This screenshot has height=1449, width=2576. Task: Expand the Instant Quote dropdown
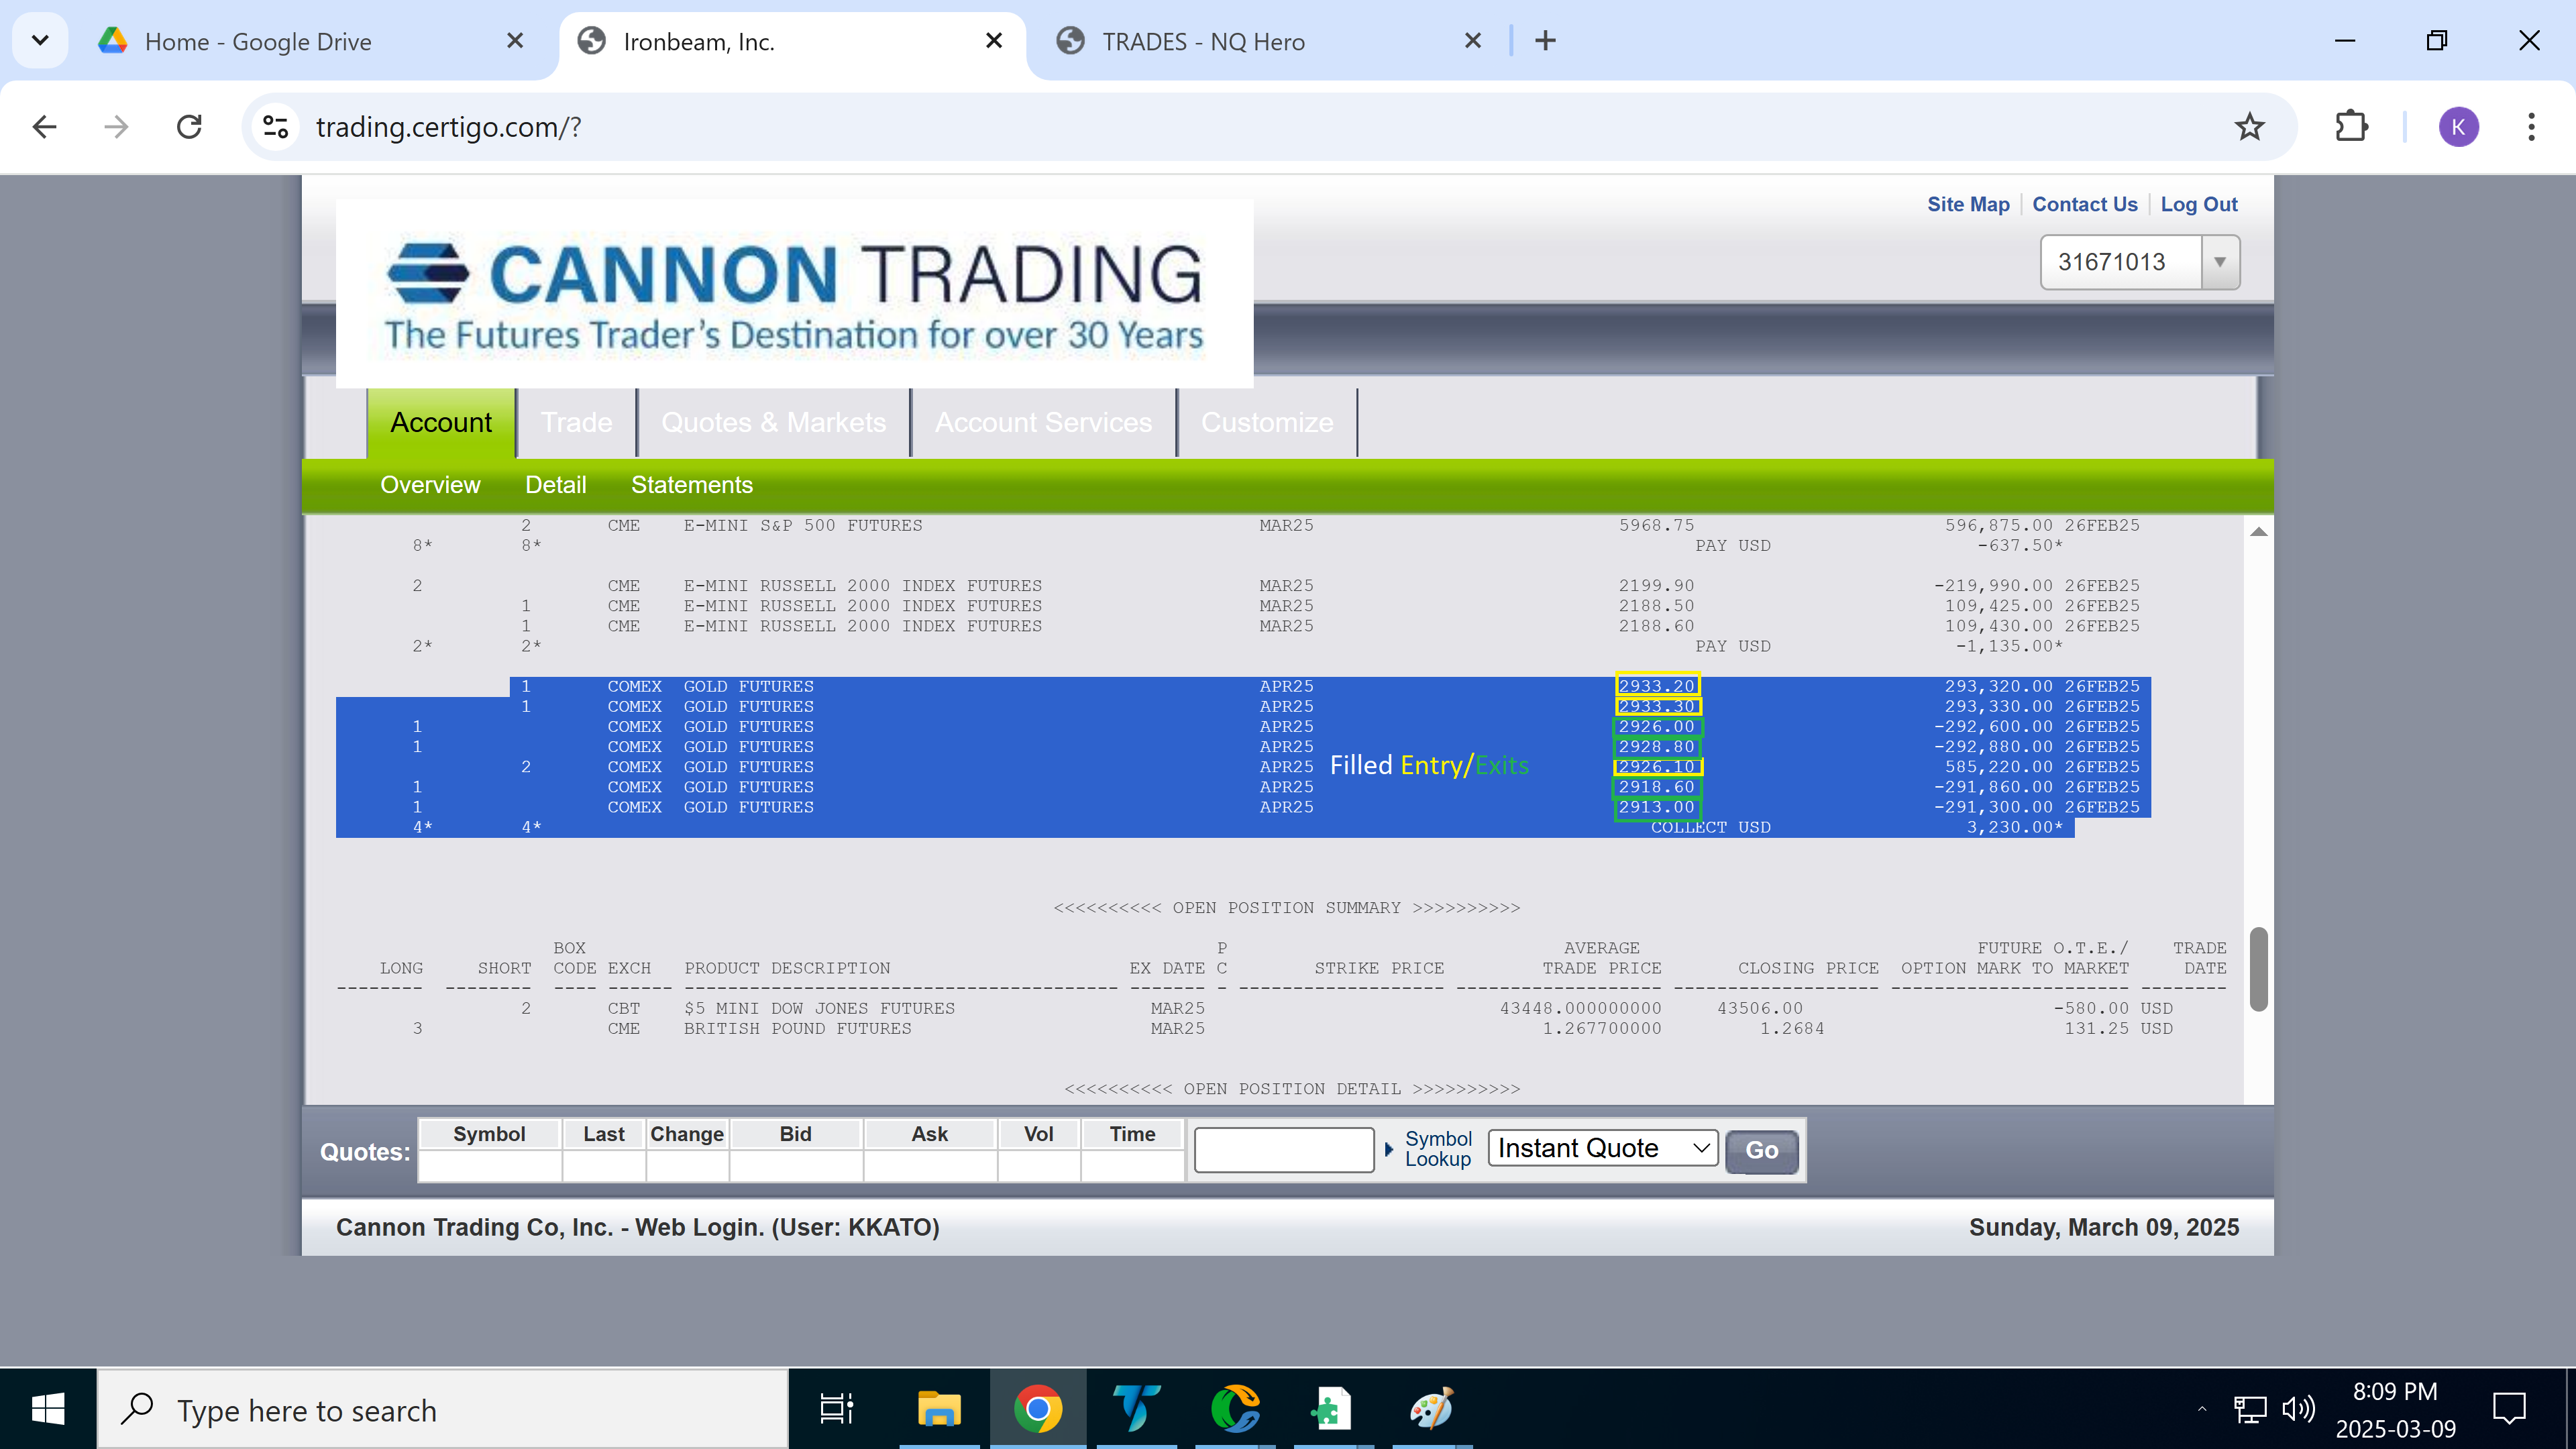coord(1602,1148)
